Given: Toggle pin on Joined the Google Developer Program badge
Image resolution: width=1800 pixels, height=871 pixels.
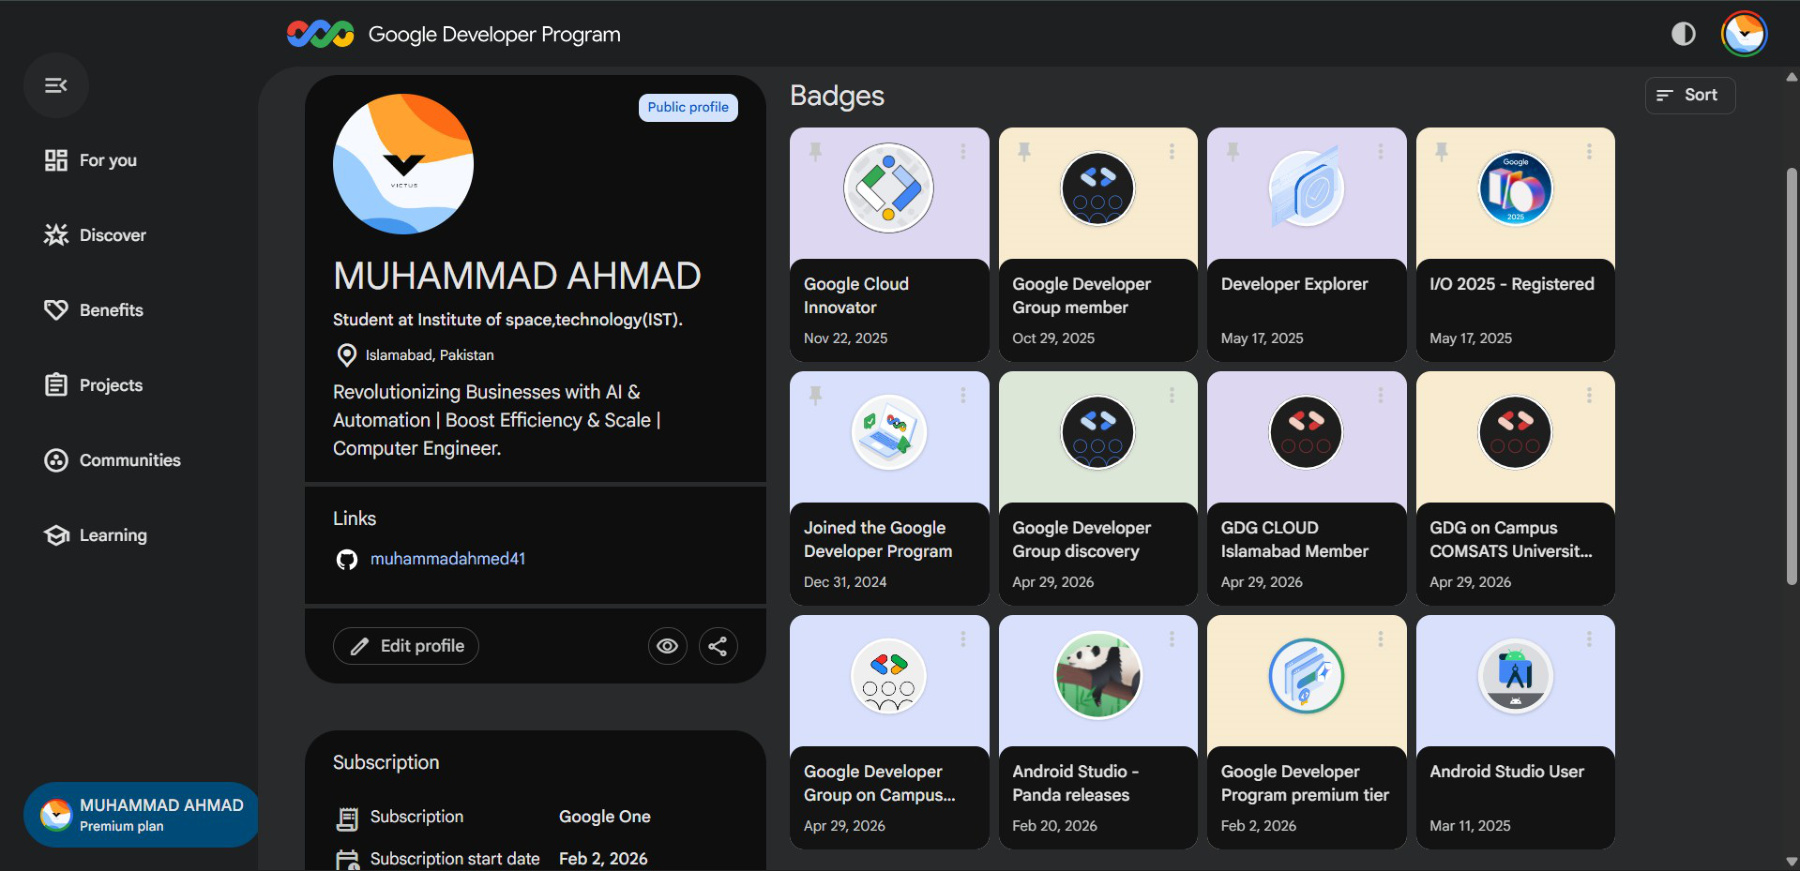Looking at the screenshot, I should pyautogui.click(x=816, y=396).
